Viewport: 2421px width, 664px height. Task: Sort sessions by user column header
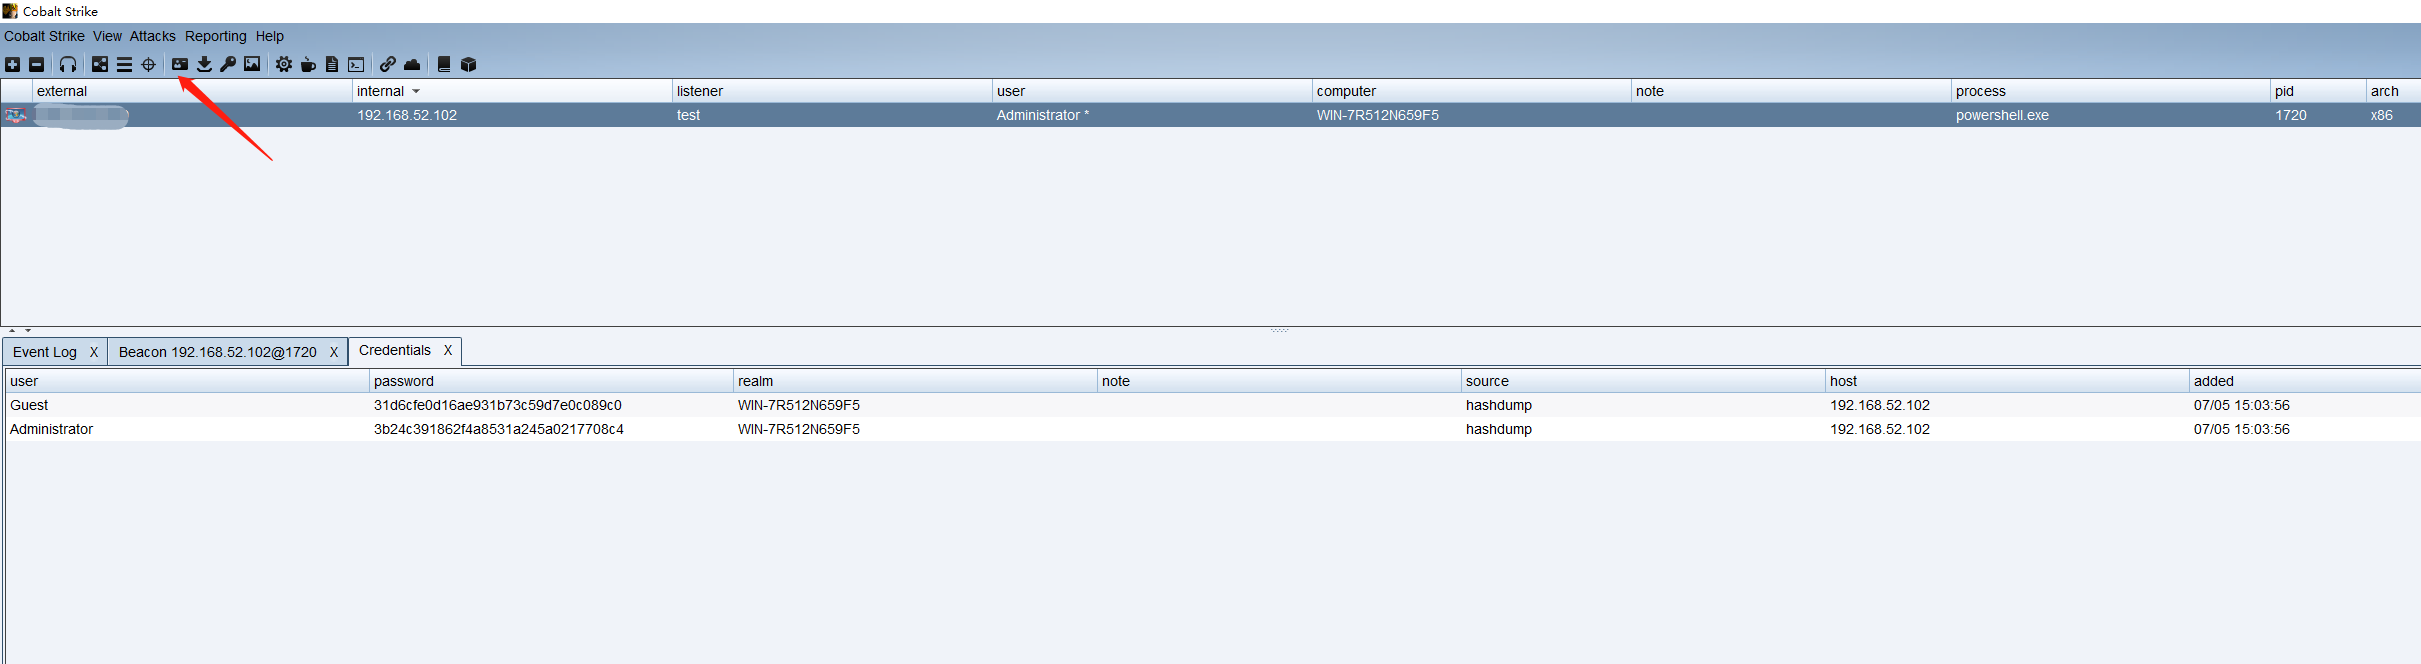1152,91
